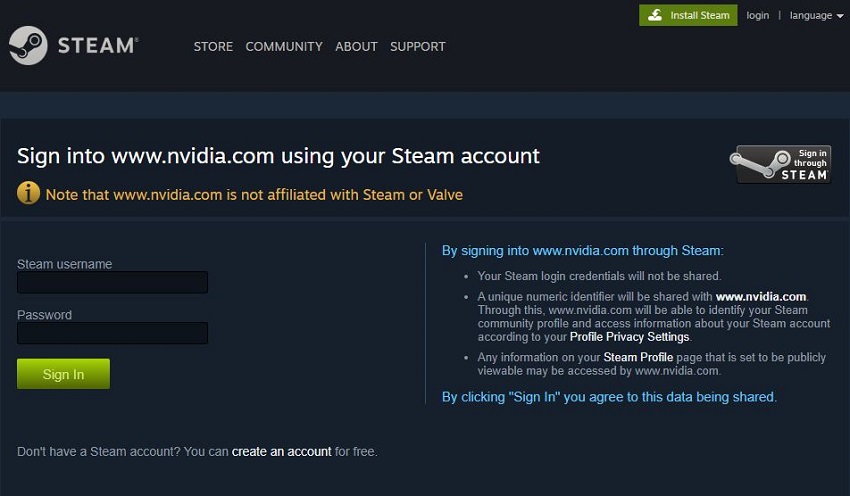Click the 'Sign in through Steam' badge
This screenshot has width=850, height=496.
click(x=783, y=165)
